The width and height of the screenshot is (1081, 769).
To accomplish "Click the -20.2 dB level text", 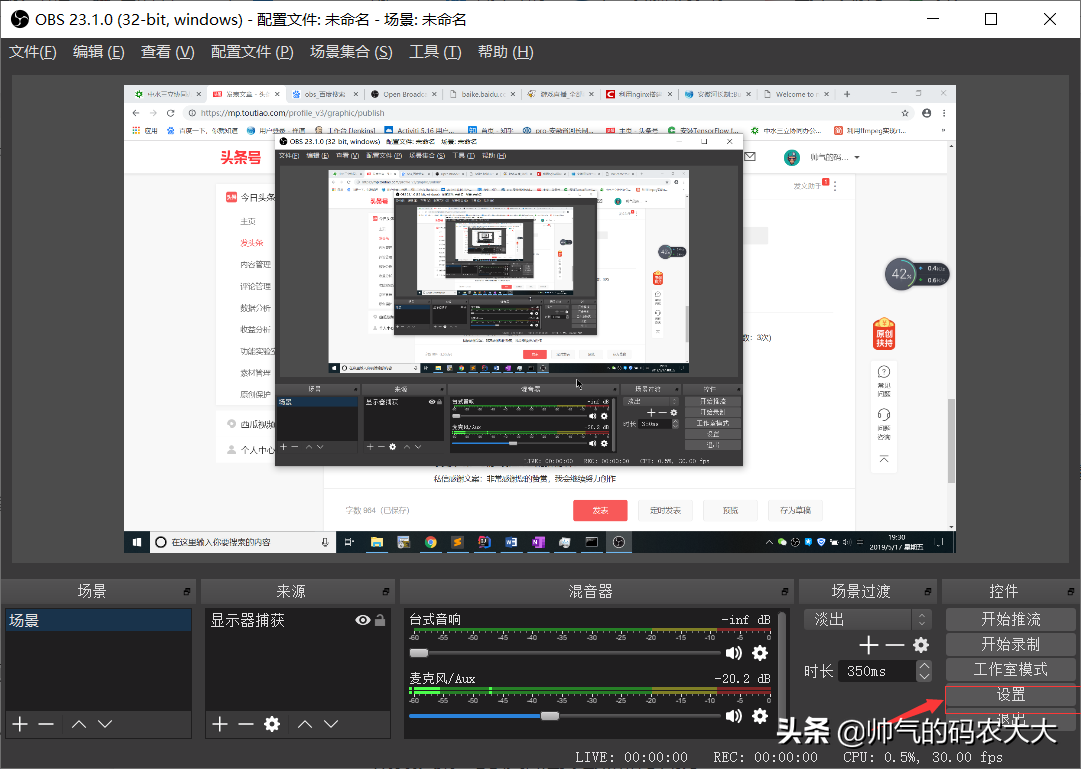I will point(742,679).
